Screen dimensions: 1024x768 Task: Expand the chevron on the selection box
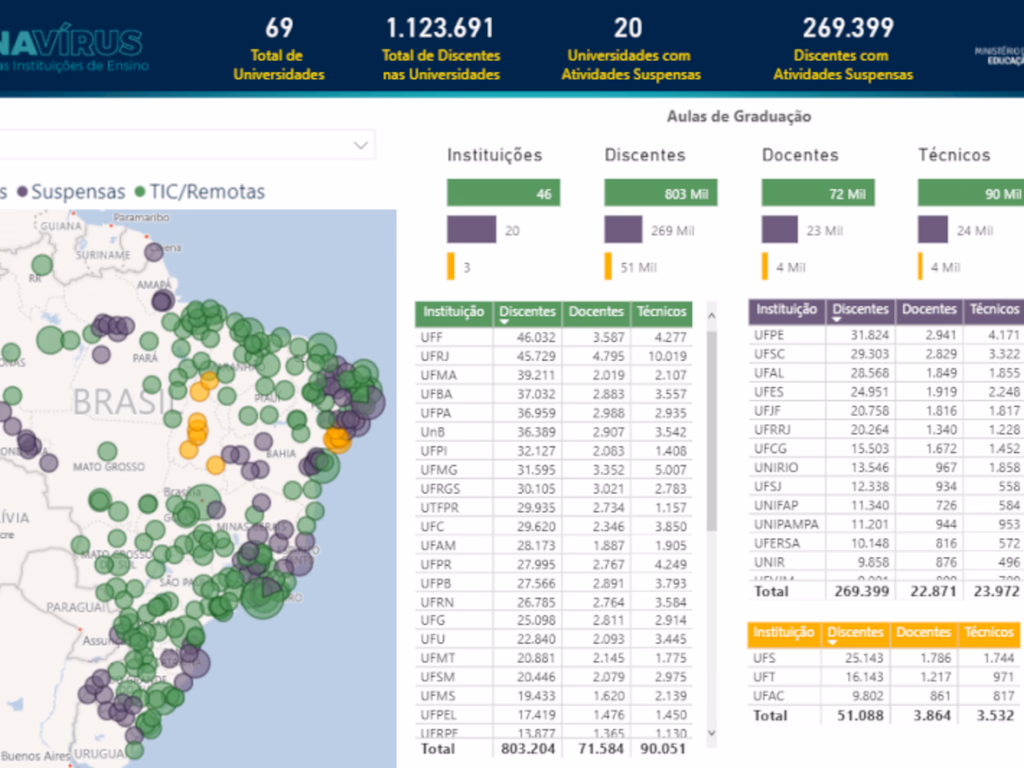pos(360,145)
